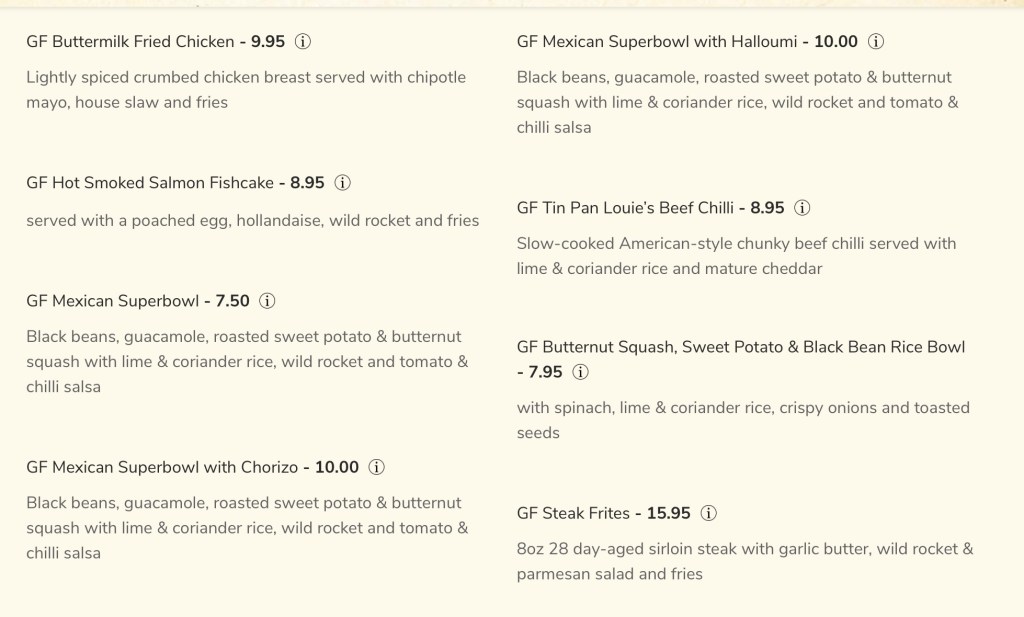The width and height of the screenshot is (1024, 617).
Task: Click info icon beside GF Buttermilk Fried Chicken
Action: 304,42
